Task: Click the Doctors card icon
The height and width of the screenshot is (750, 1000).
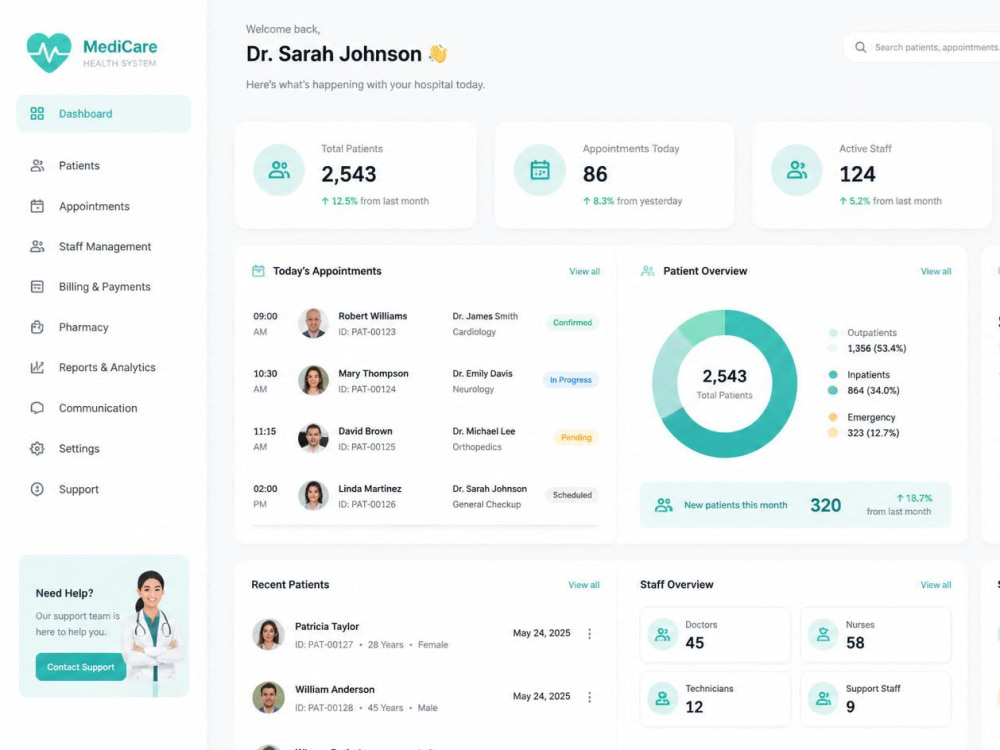Action: 663,635
